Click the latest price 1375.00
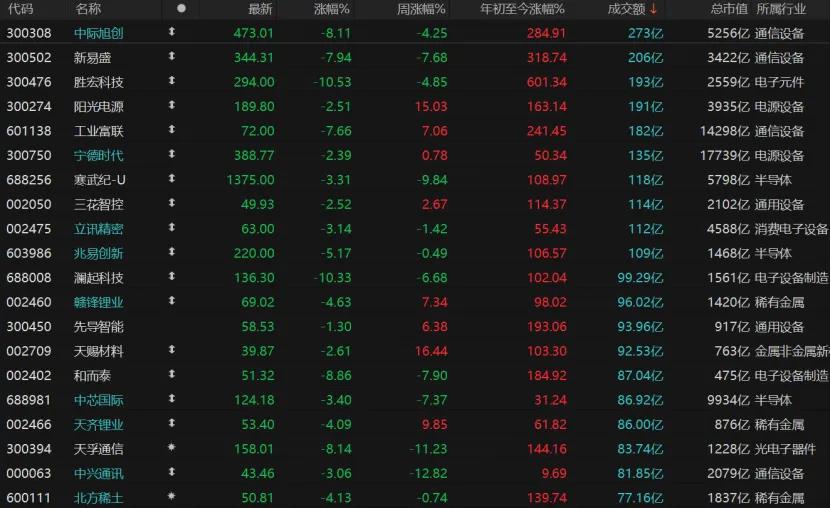Image resolution: width=831 pixels, height=508 pixels. [x=251, y=180]
